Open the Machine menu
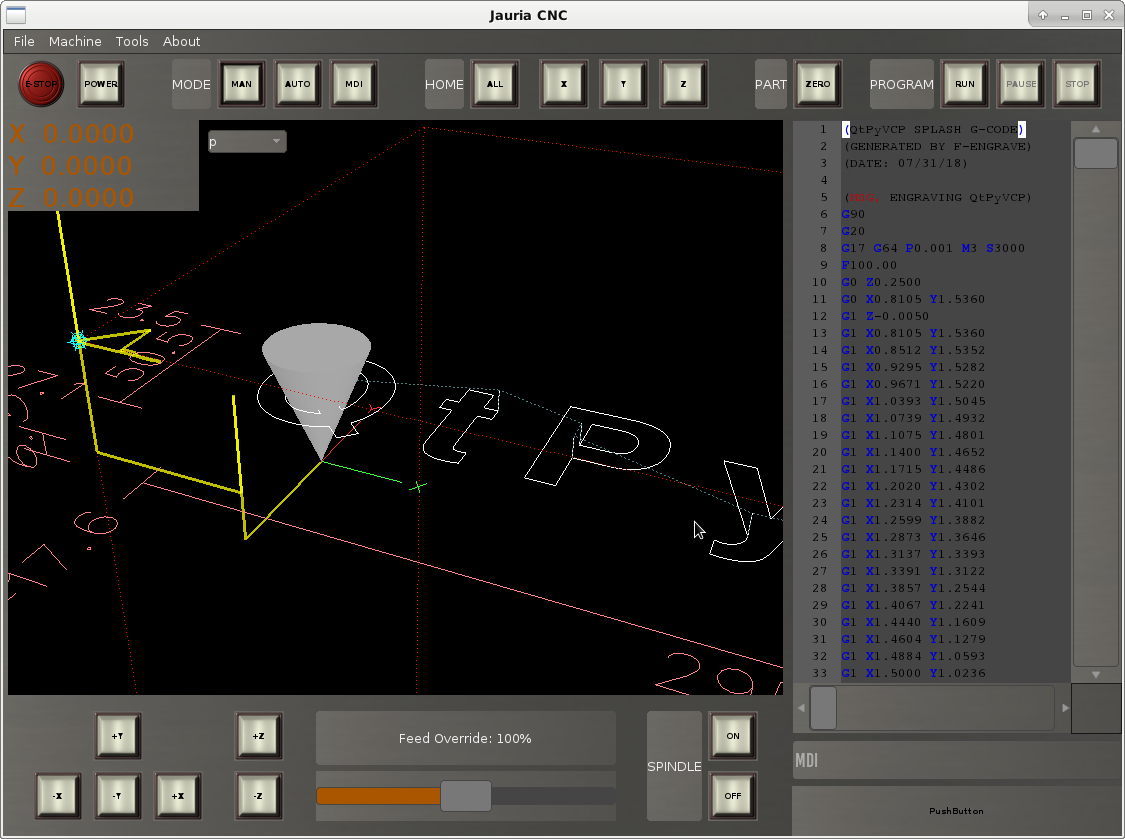 [75, 41]
